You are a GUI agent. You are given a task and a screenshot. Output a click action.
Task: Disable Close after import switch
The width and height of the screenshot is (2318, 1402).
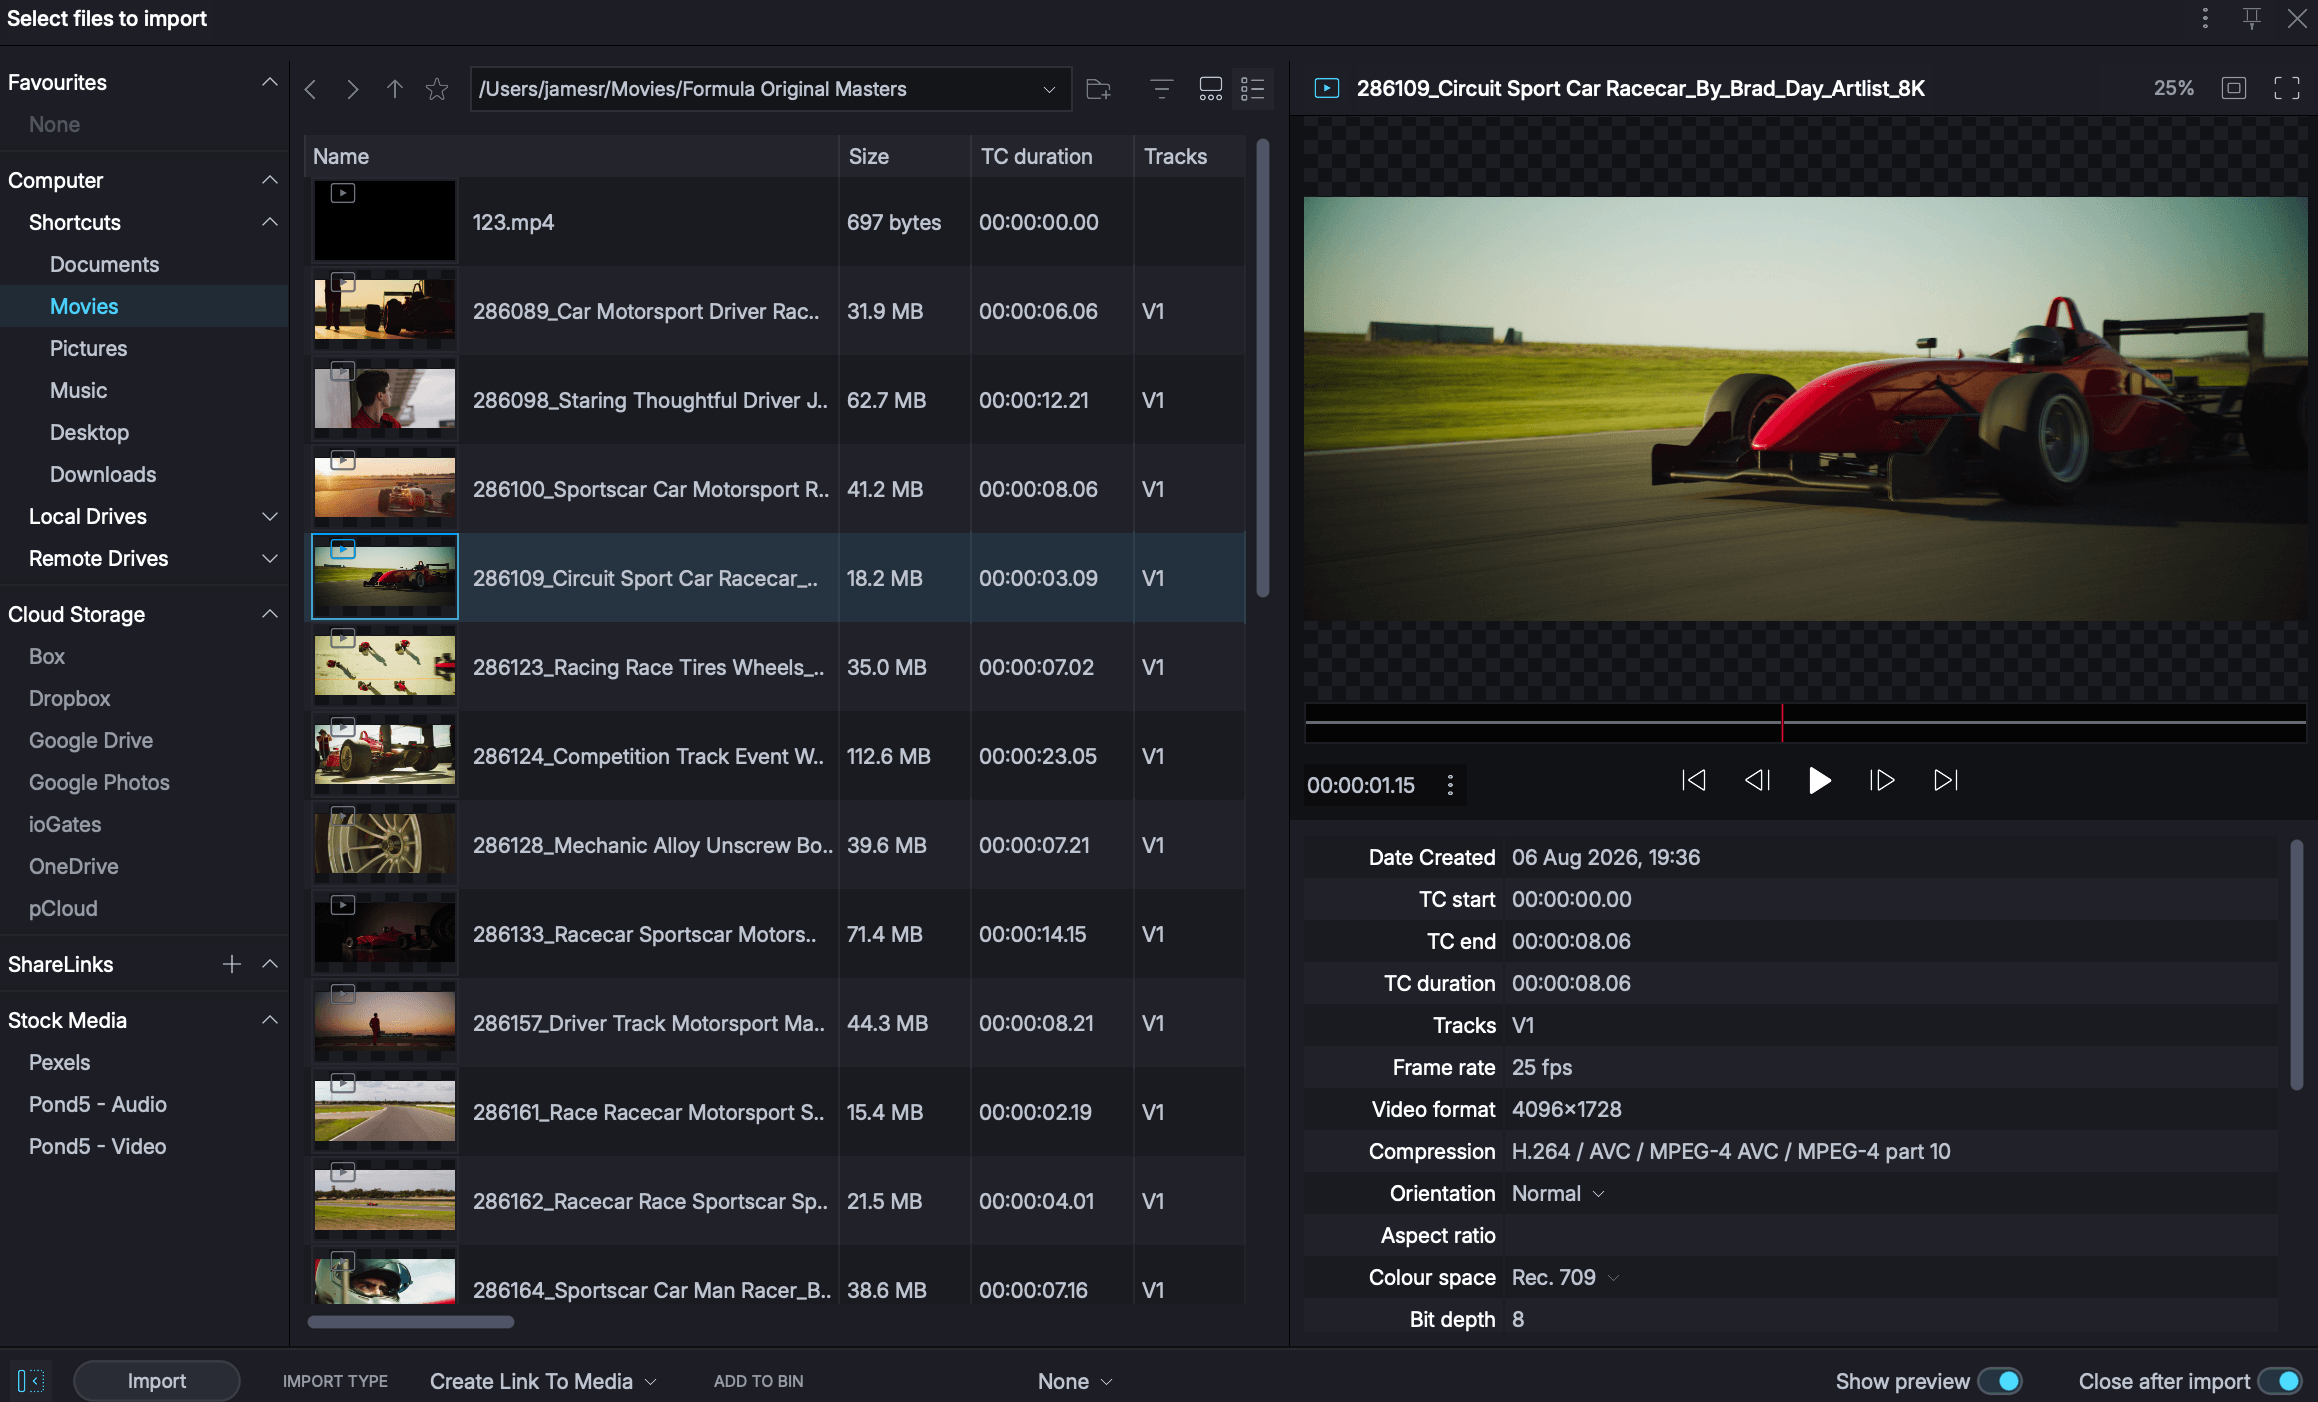click(x=2280, y=1381)
